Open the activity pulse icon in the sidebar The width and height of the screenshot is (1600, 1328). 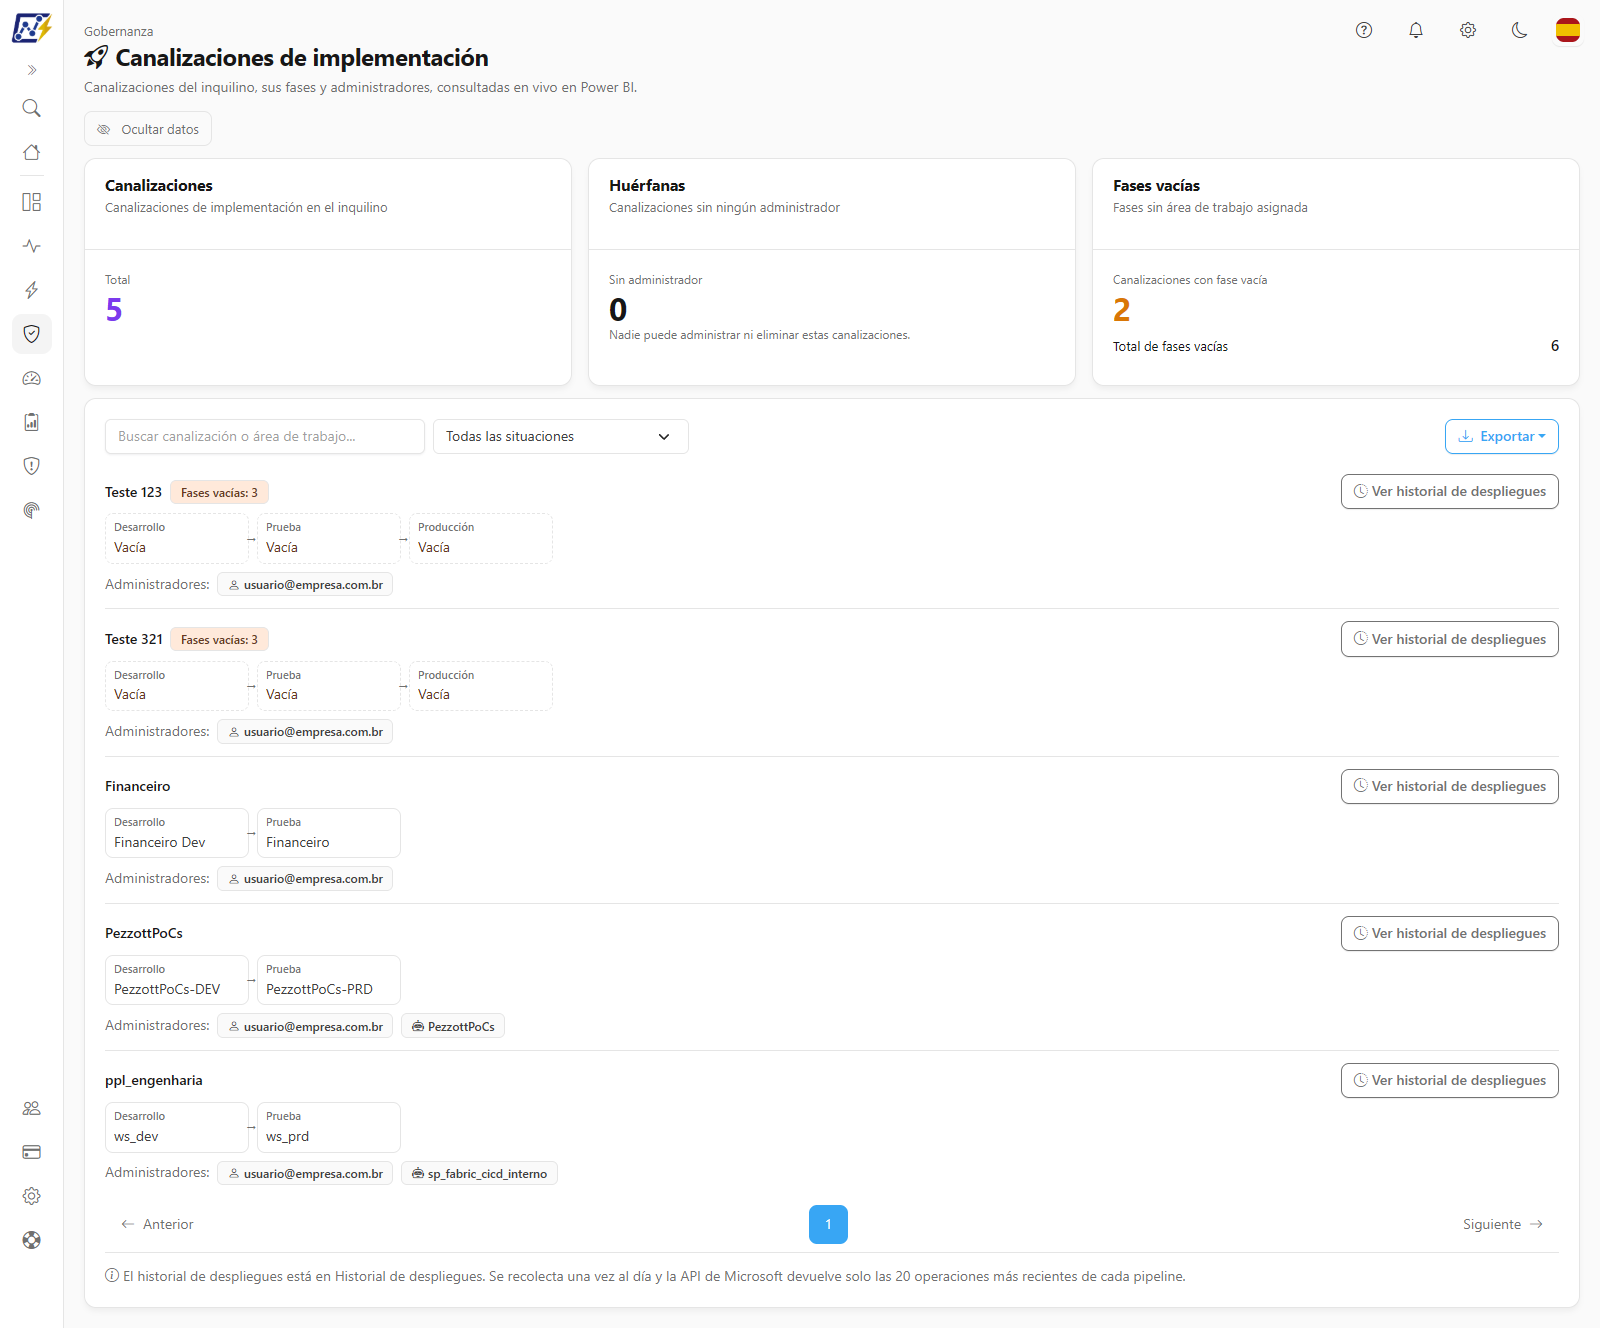click(x=32, y=246)
